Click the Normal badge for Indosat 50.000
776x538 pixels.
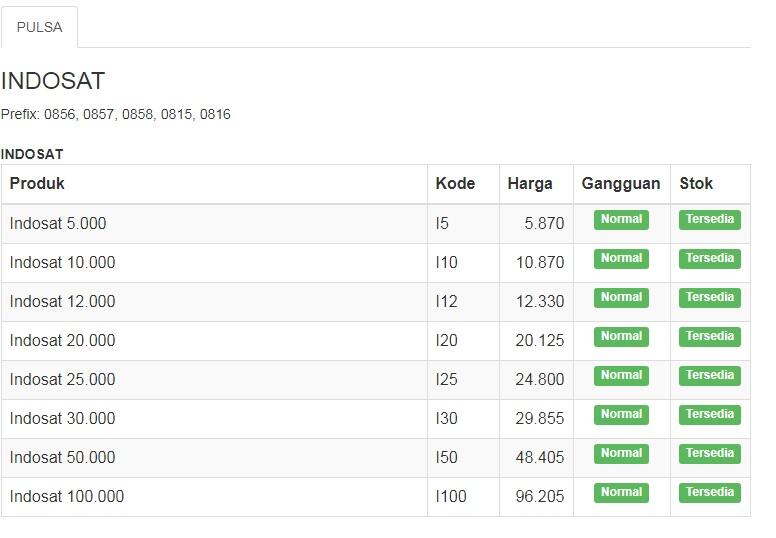coord(622,454)
